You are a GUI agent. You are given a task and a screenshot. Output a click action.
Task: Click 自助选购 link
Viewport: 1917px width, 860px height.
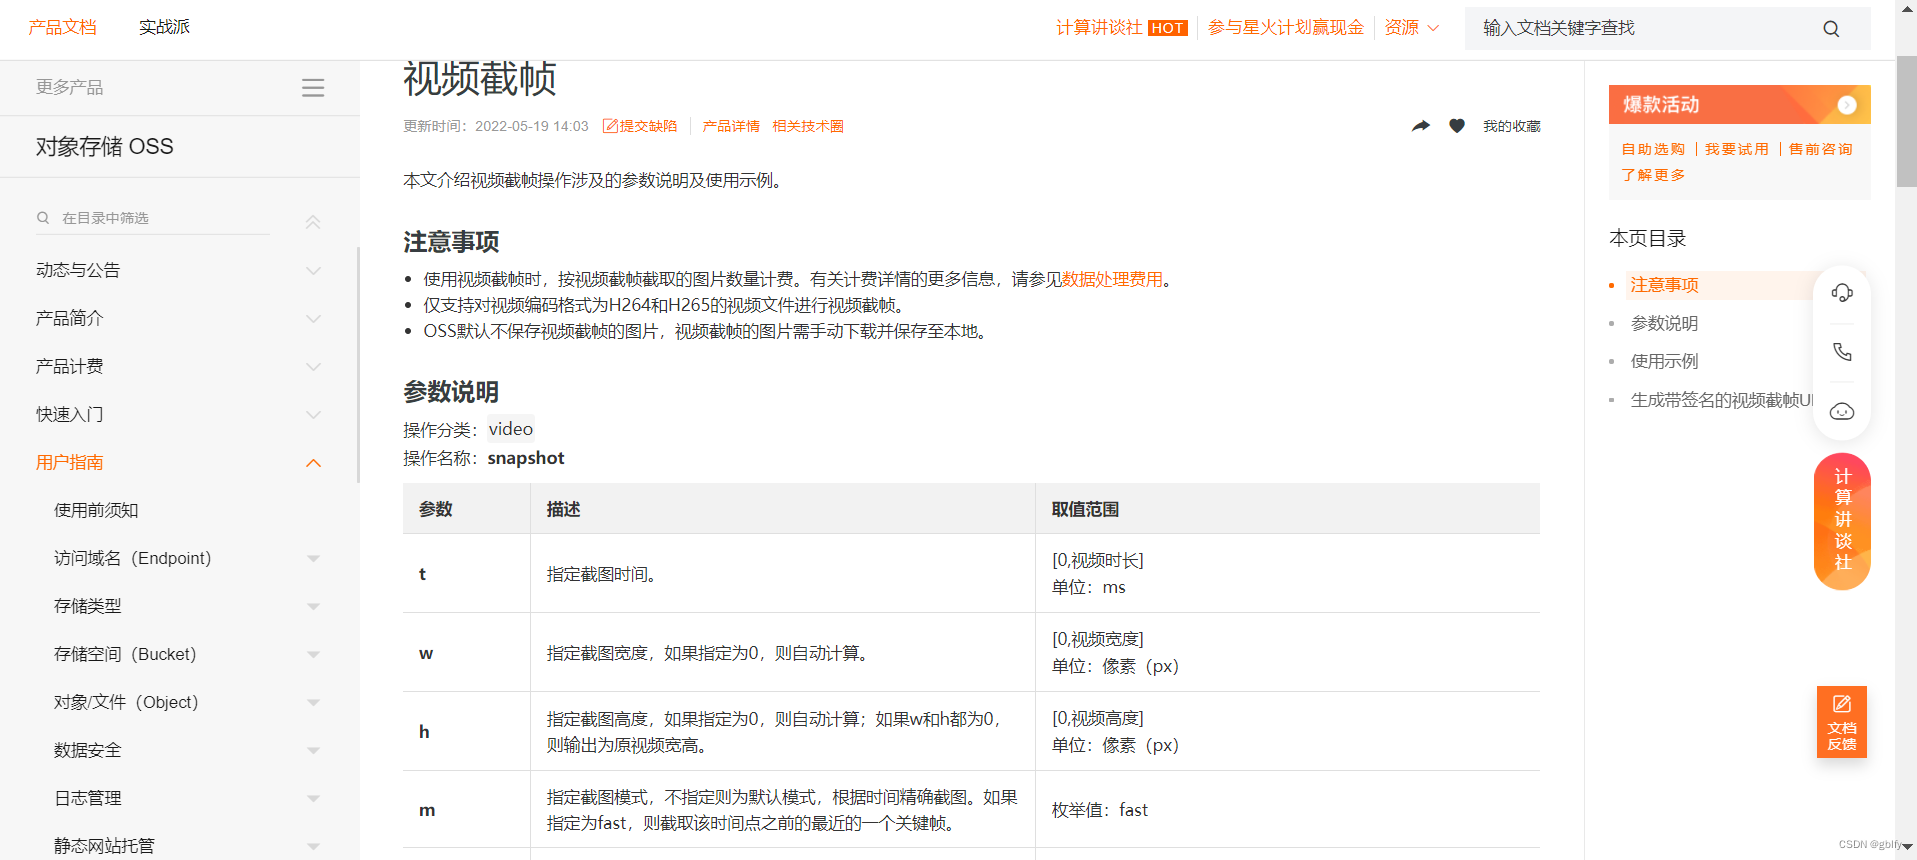point(1653,149)
